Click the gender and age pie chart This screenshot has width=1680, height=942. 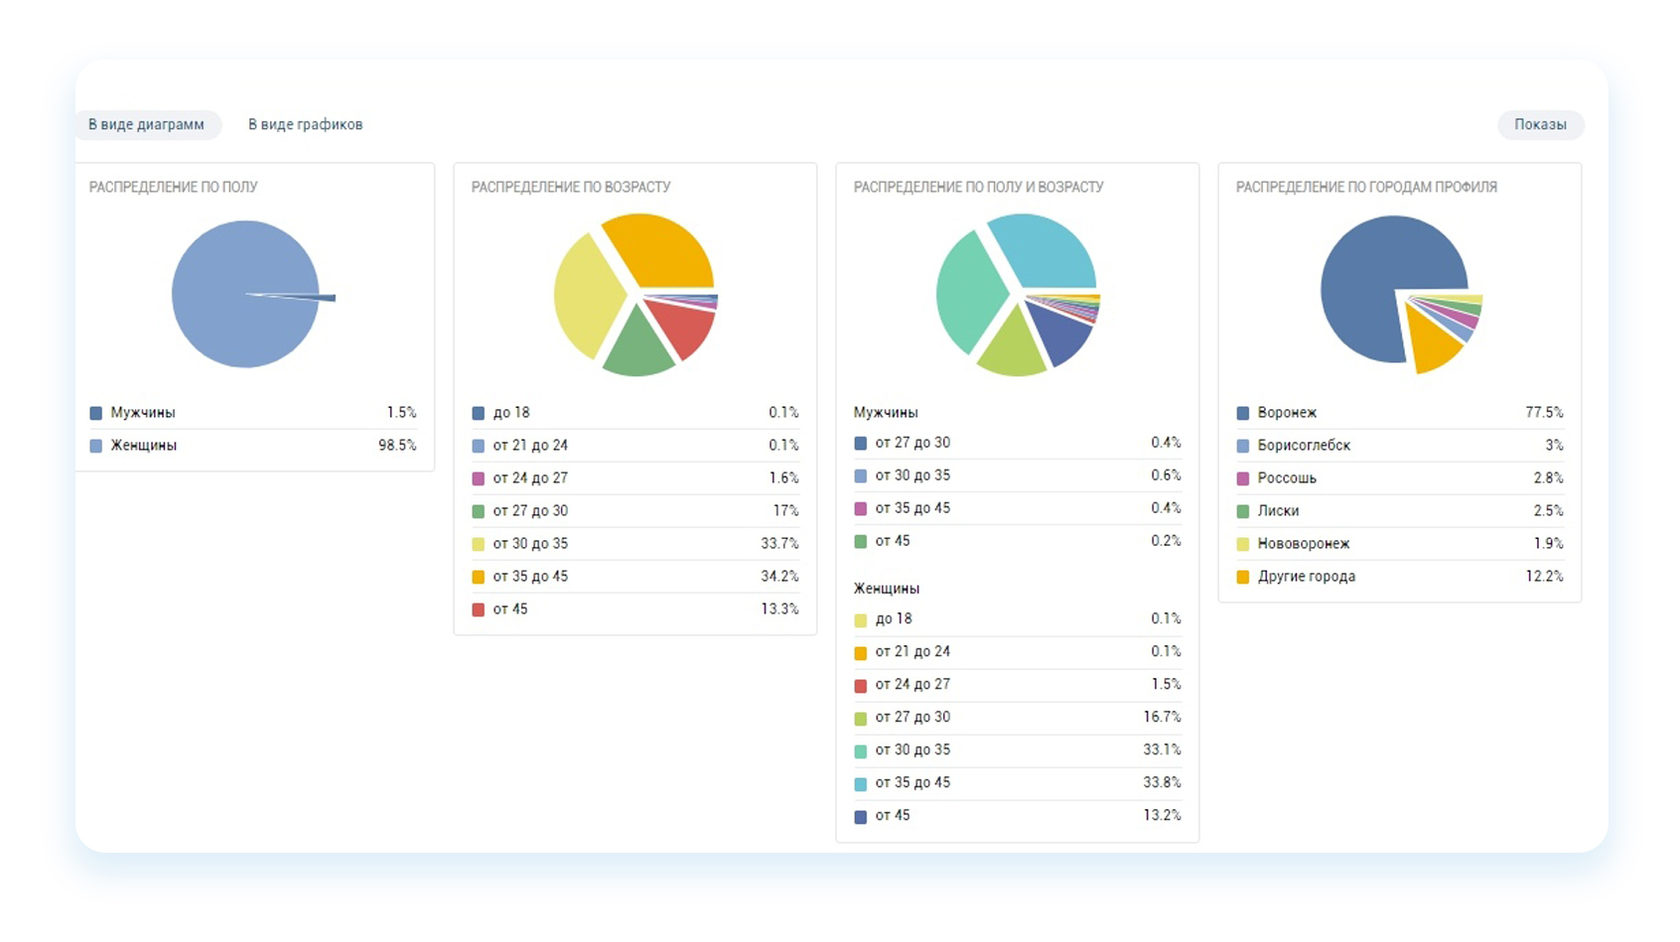(1018, 294)
